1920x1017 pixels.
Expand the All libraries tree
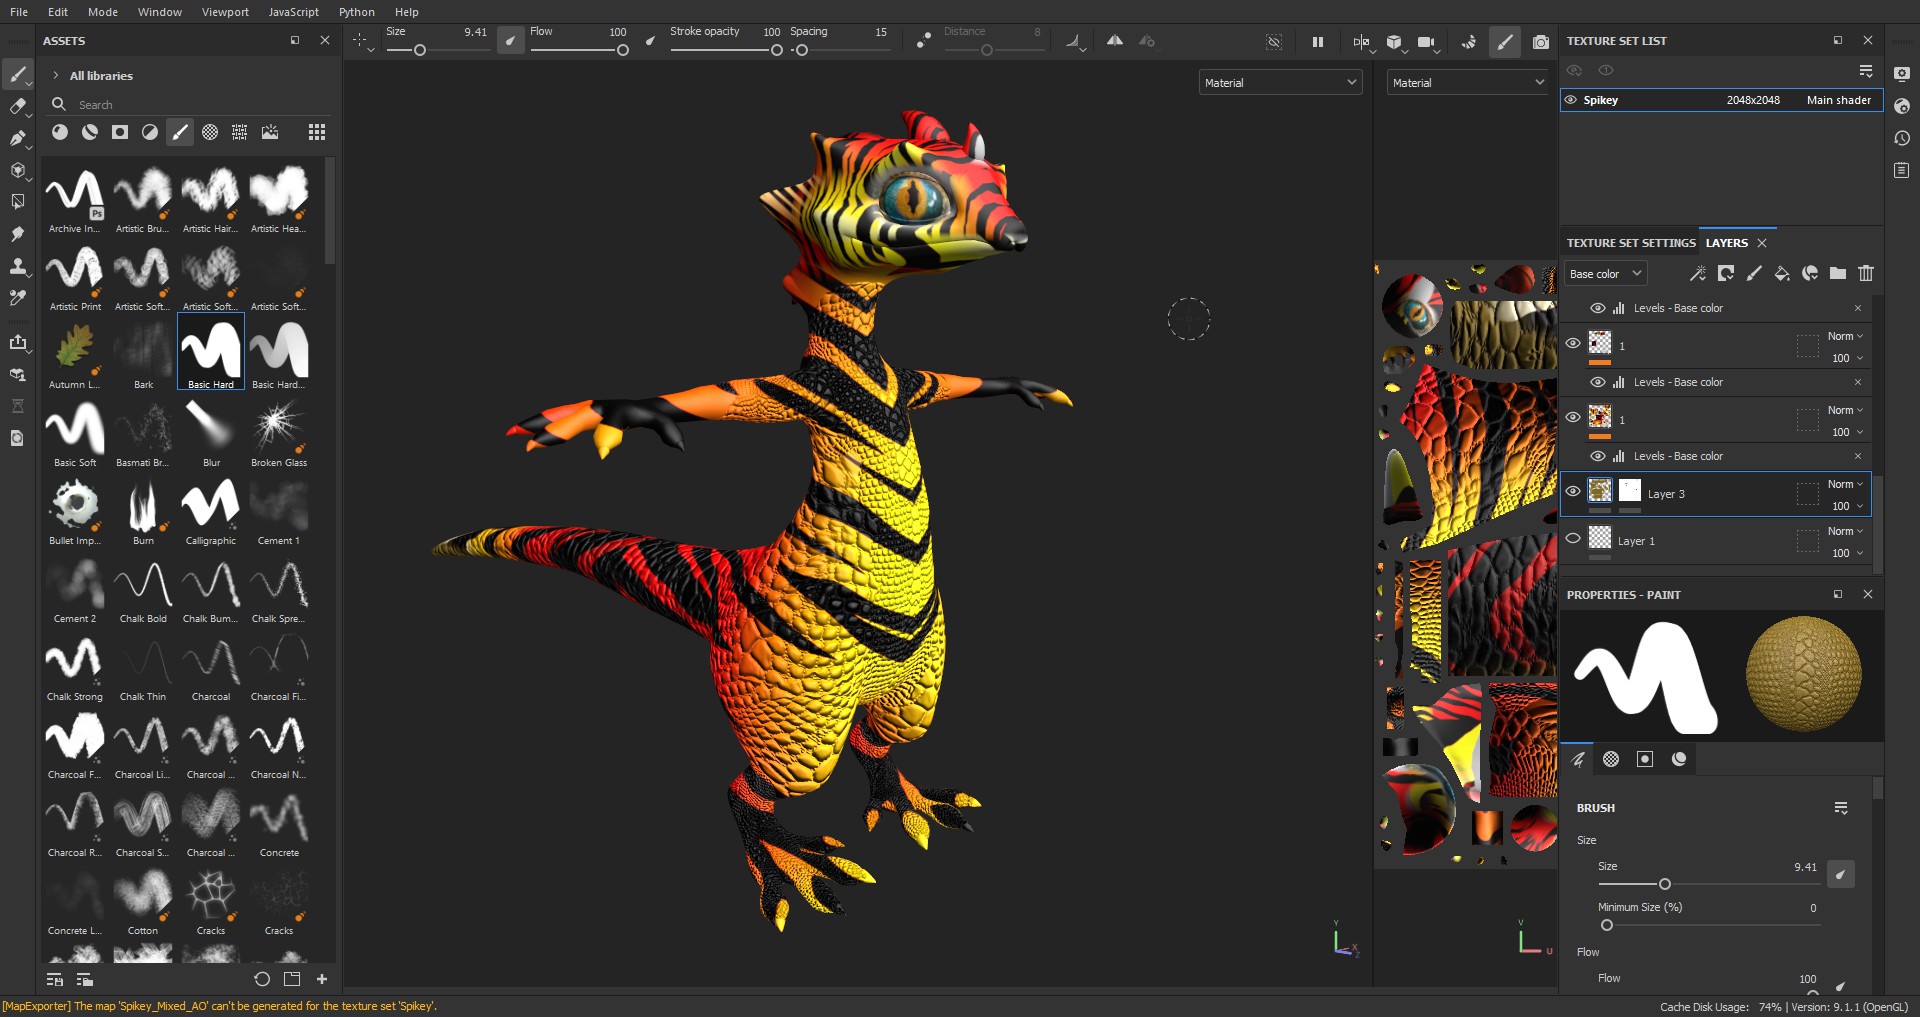(x=56, y=76)
